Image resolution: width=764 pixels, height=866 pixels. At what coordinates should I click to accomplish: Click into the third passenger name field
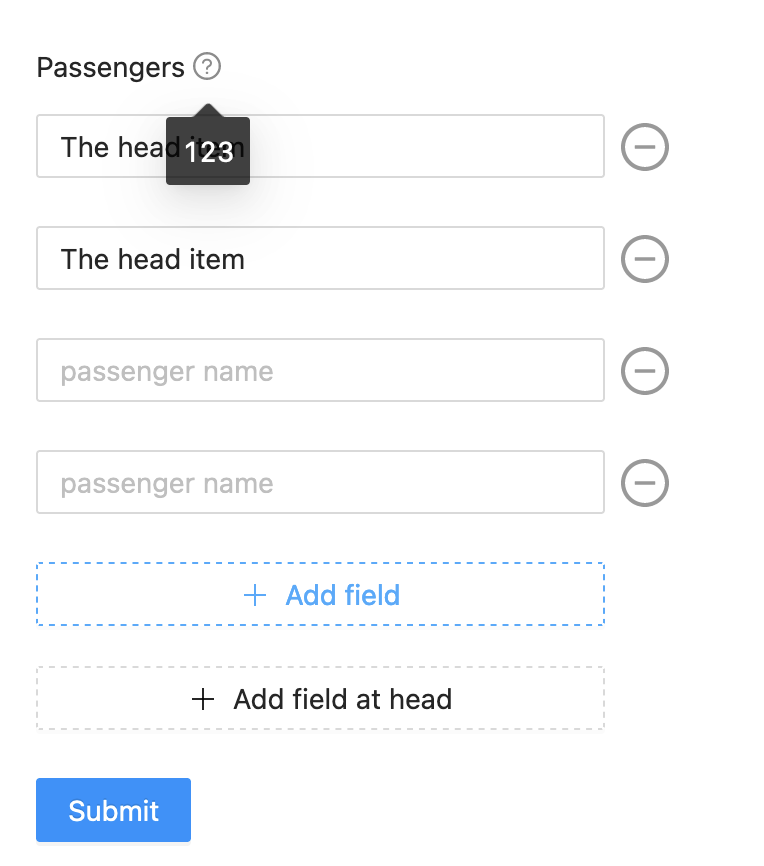pos(400,371)
